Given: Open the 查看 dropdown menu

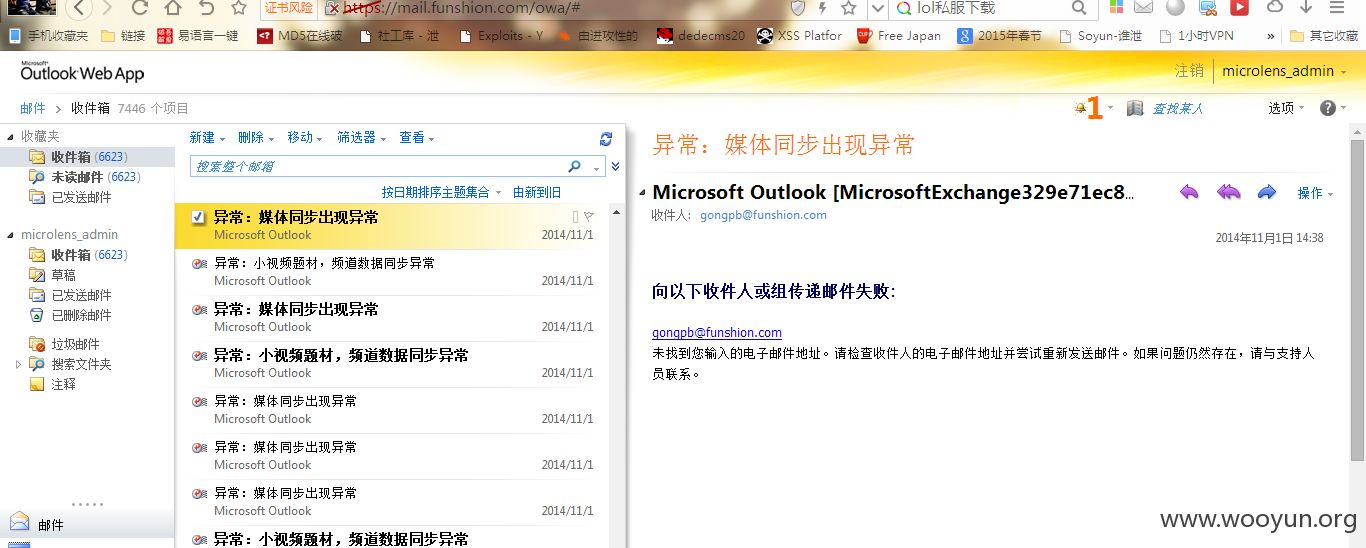Looking at the screenshot, I should (417, 138).
